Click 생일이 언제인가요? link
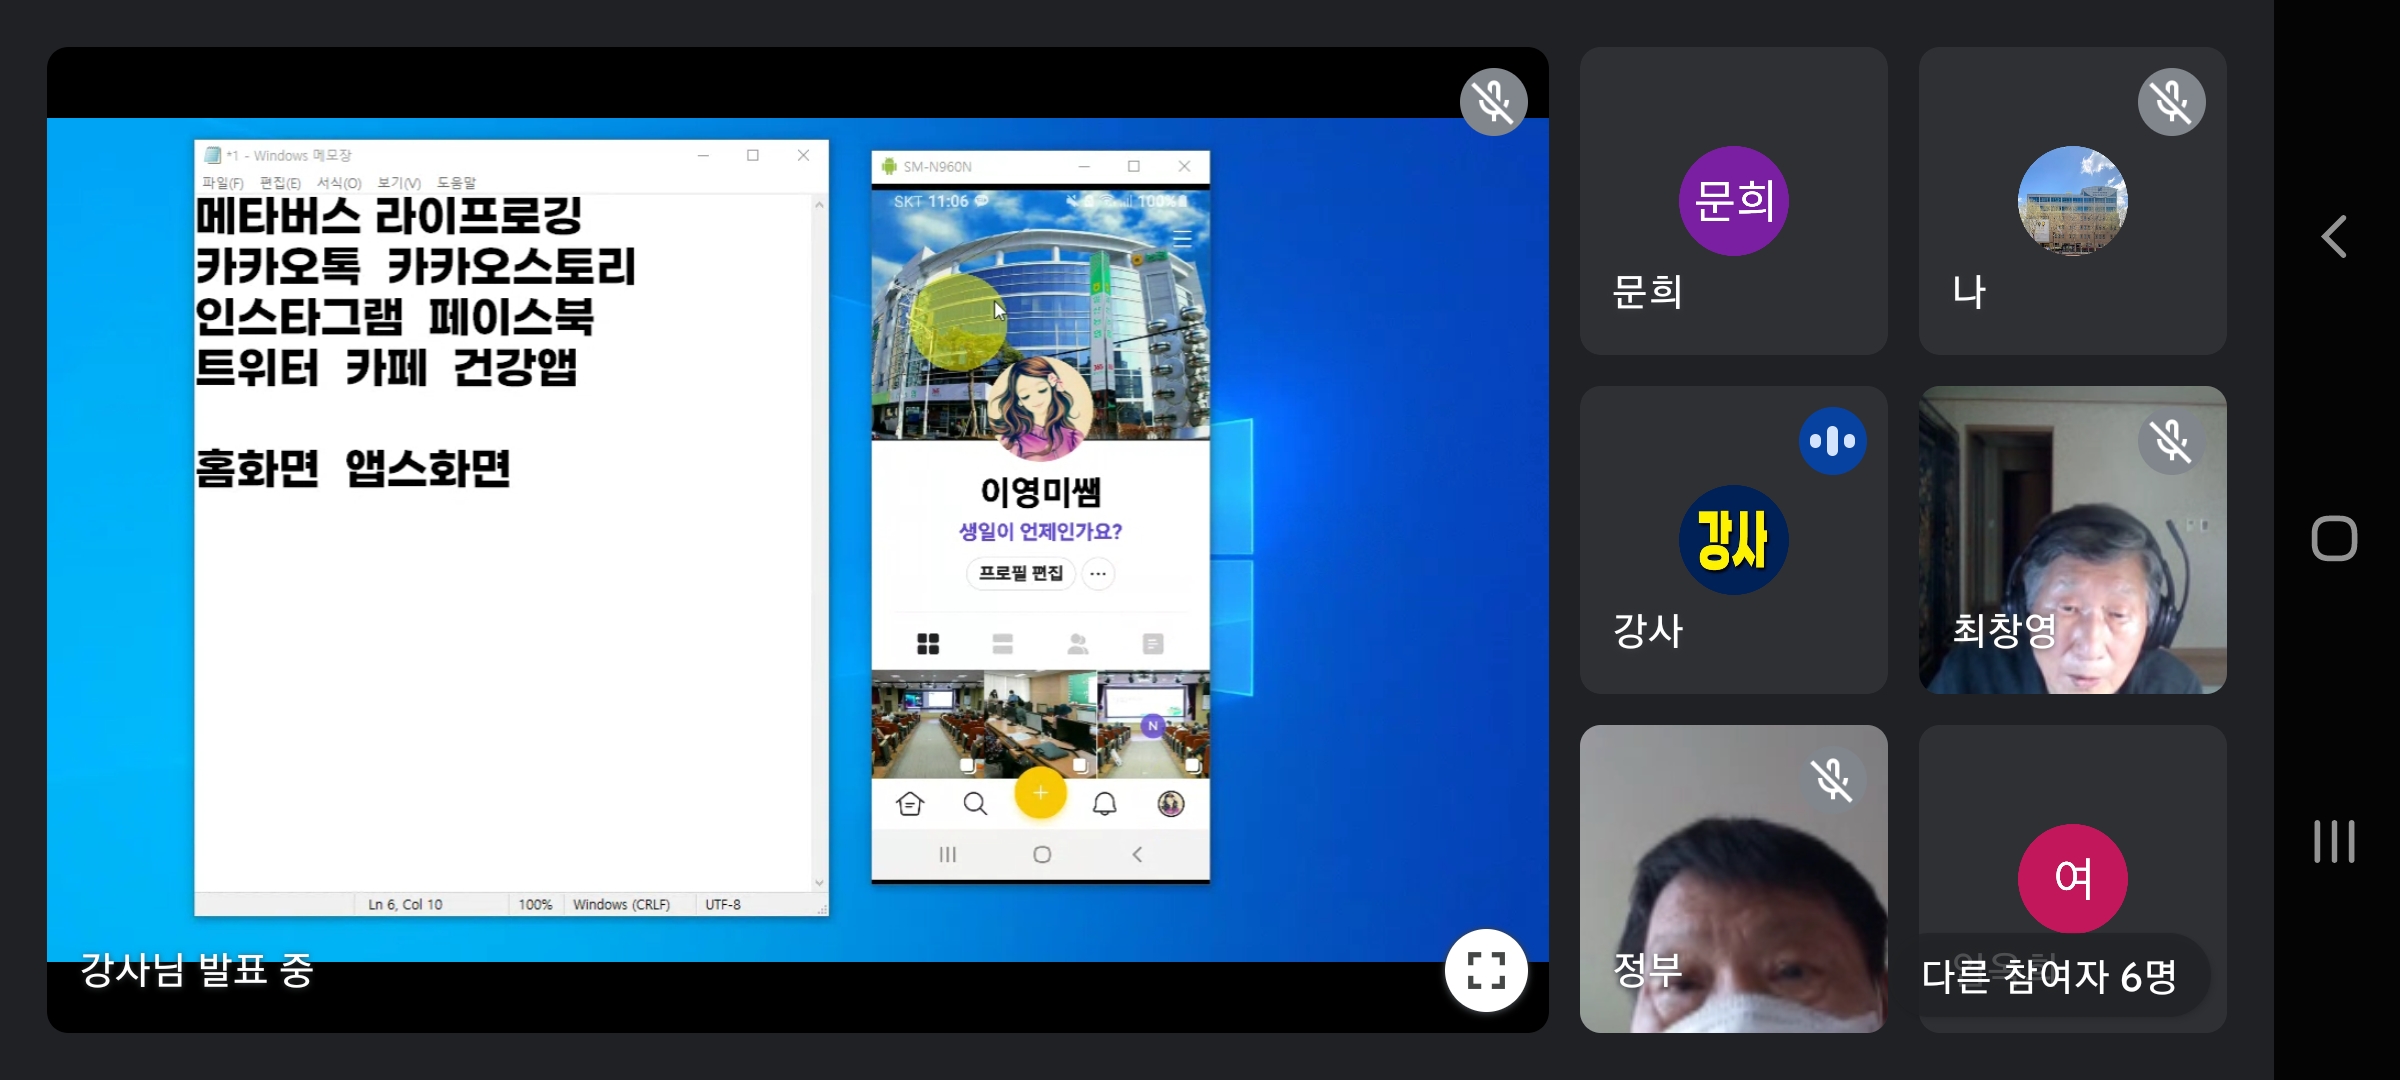The height and width of the screenshot is (1080, 2400). [x=1040, y=532]
